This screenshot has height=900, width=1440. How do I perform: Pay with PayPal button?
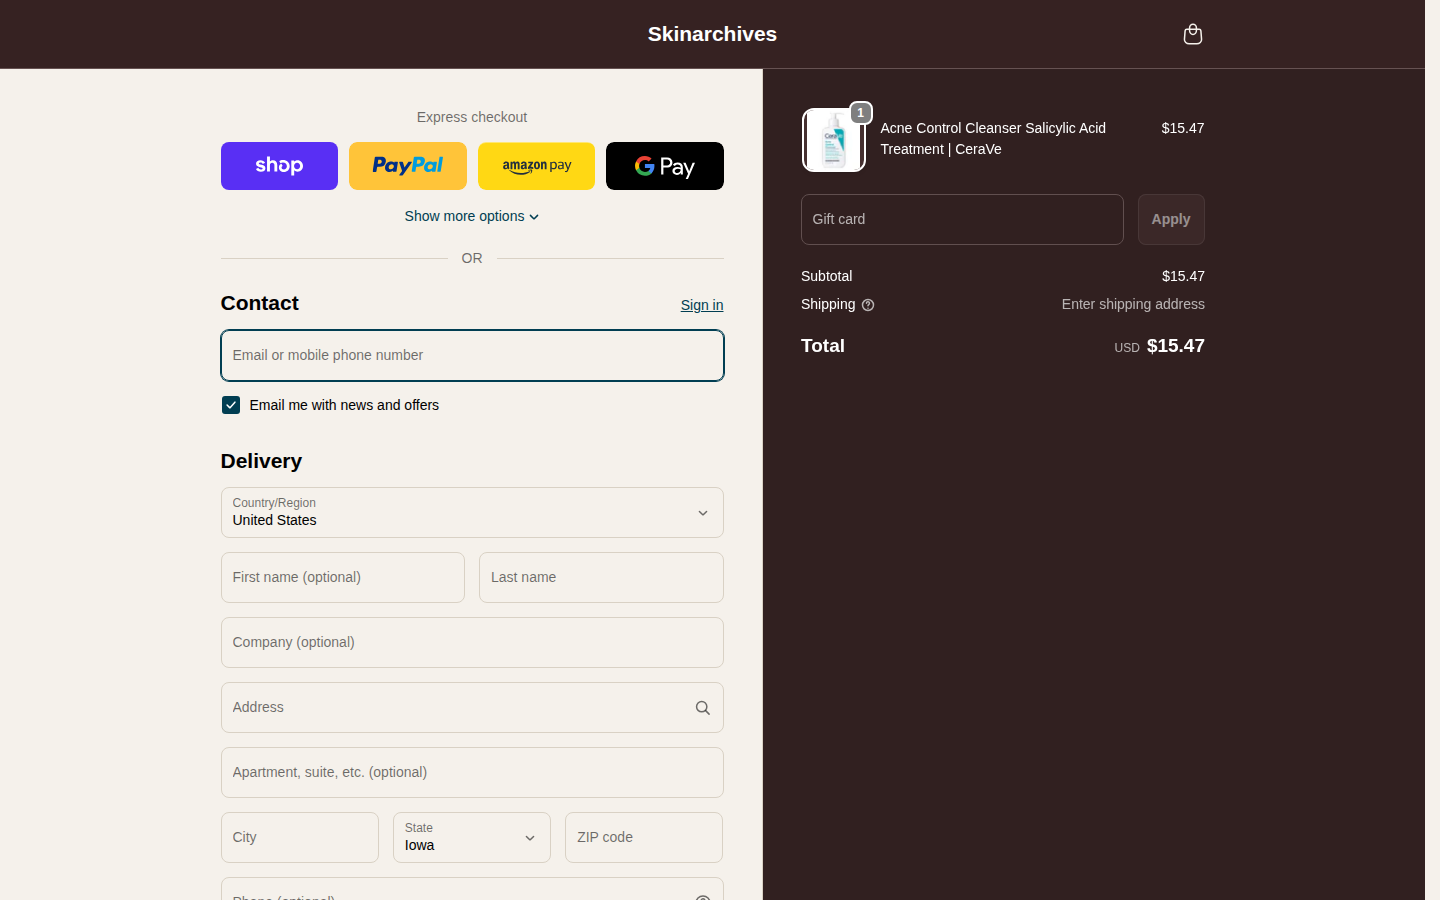coord(408,166)
